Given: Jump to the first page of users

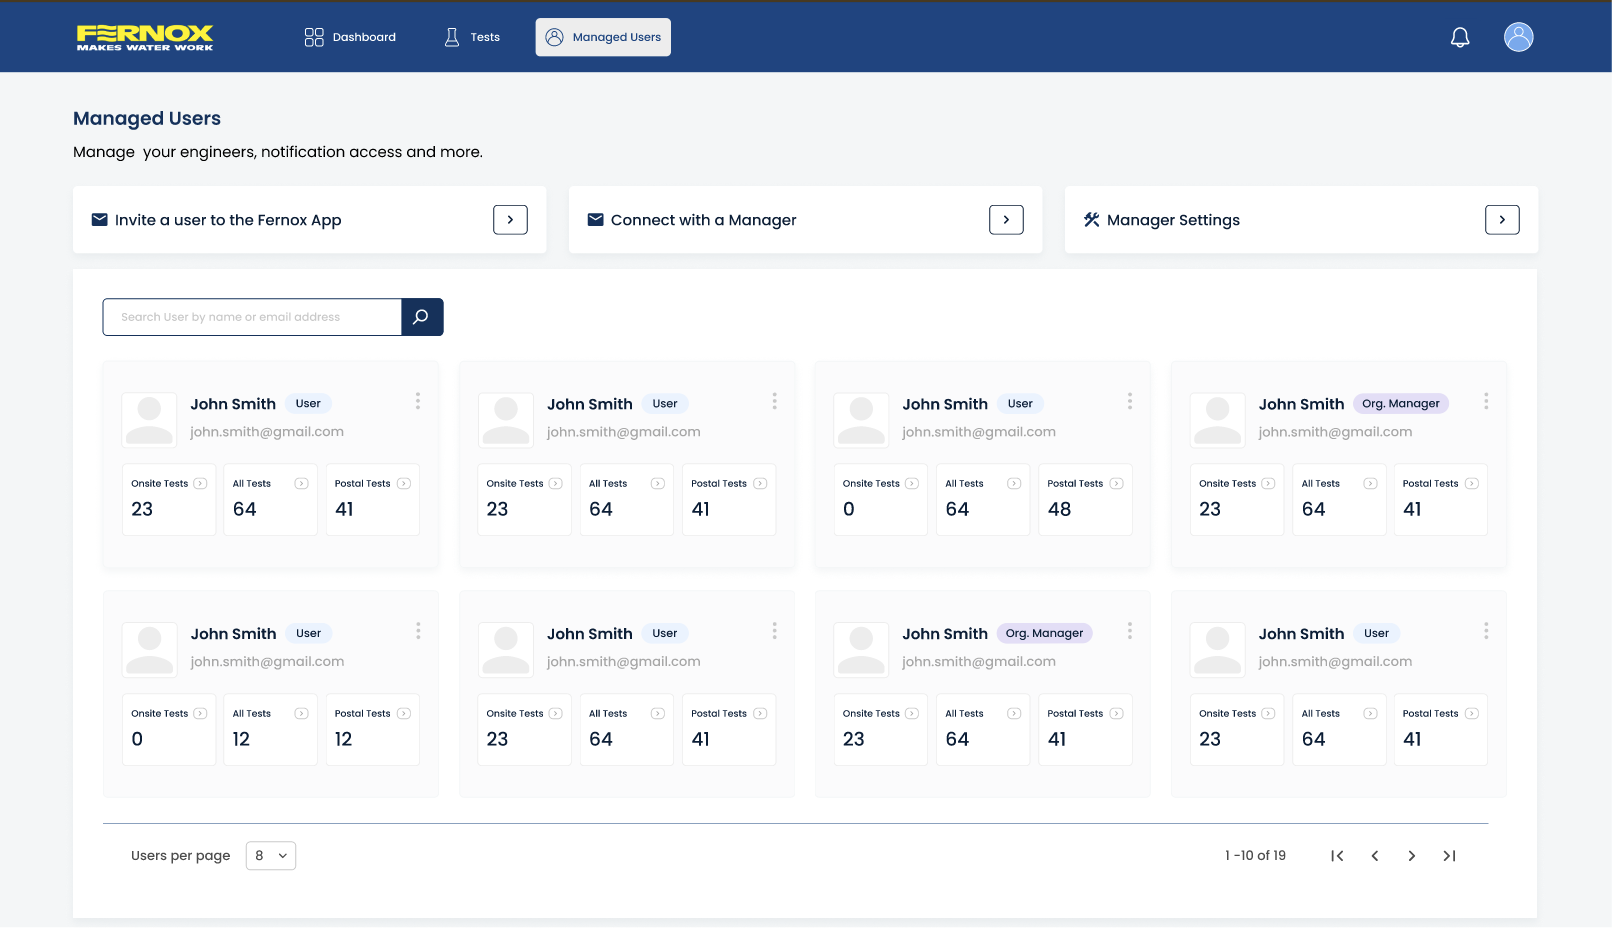Looking at the screenshot, I should click(1337, 856).
